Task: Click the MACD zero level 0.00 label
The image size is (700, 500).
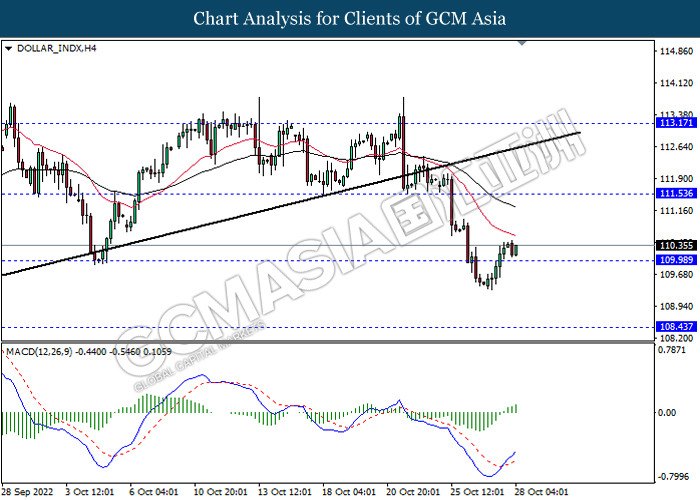Action: (667, 412)
